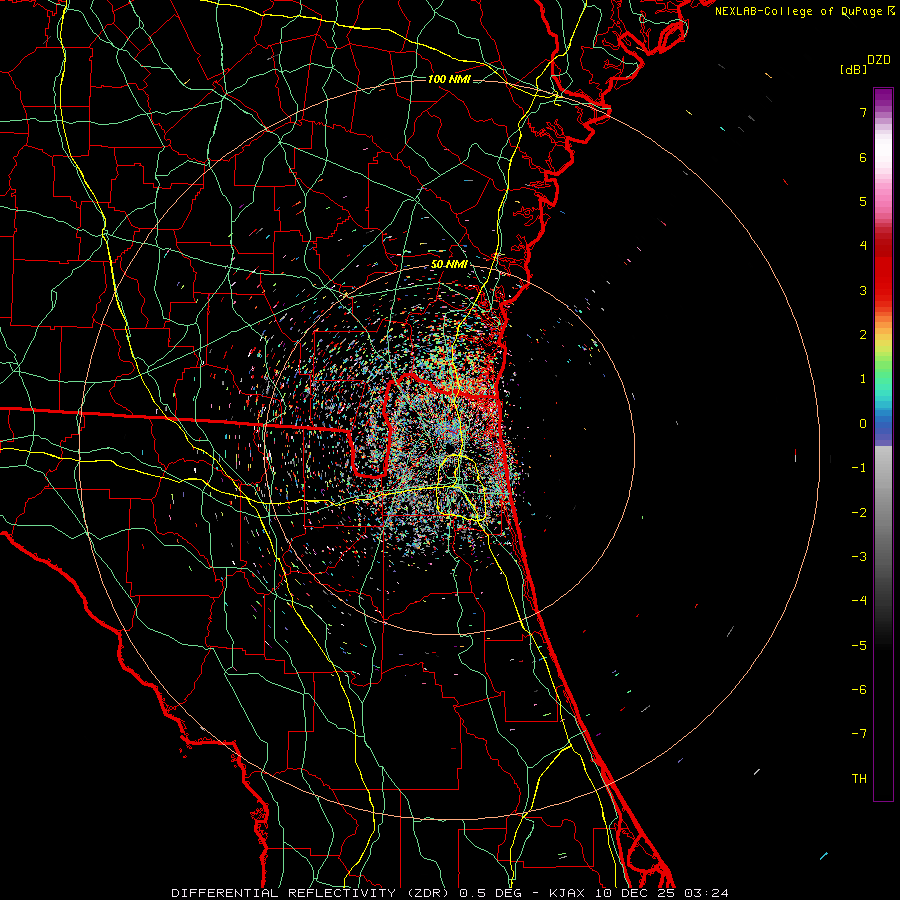Click the '10 DEC 25' date text
This screenshot has height=900, width=900.
[x=634, y=893]
